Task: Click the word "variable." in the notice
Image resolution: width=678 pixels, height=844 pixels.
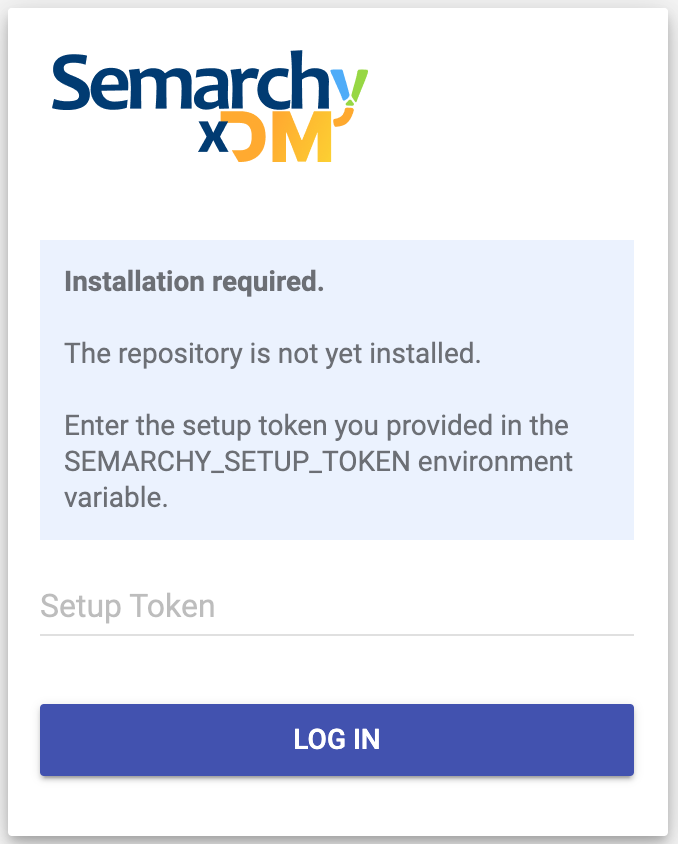Action: click(x=115, y=498)
